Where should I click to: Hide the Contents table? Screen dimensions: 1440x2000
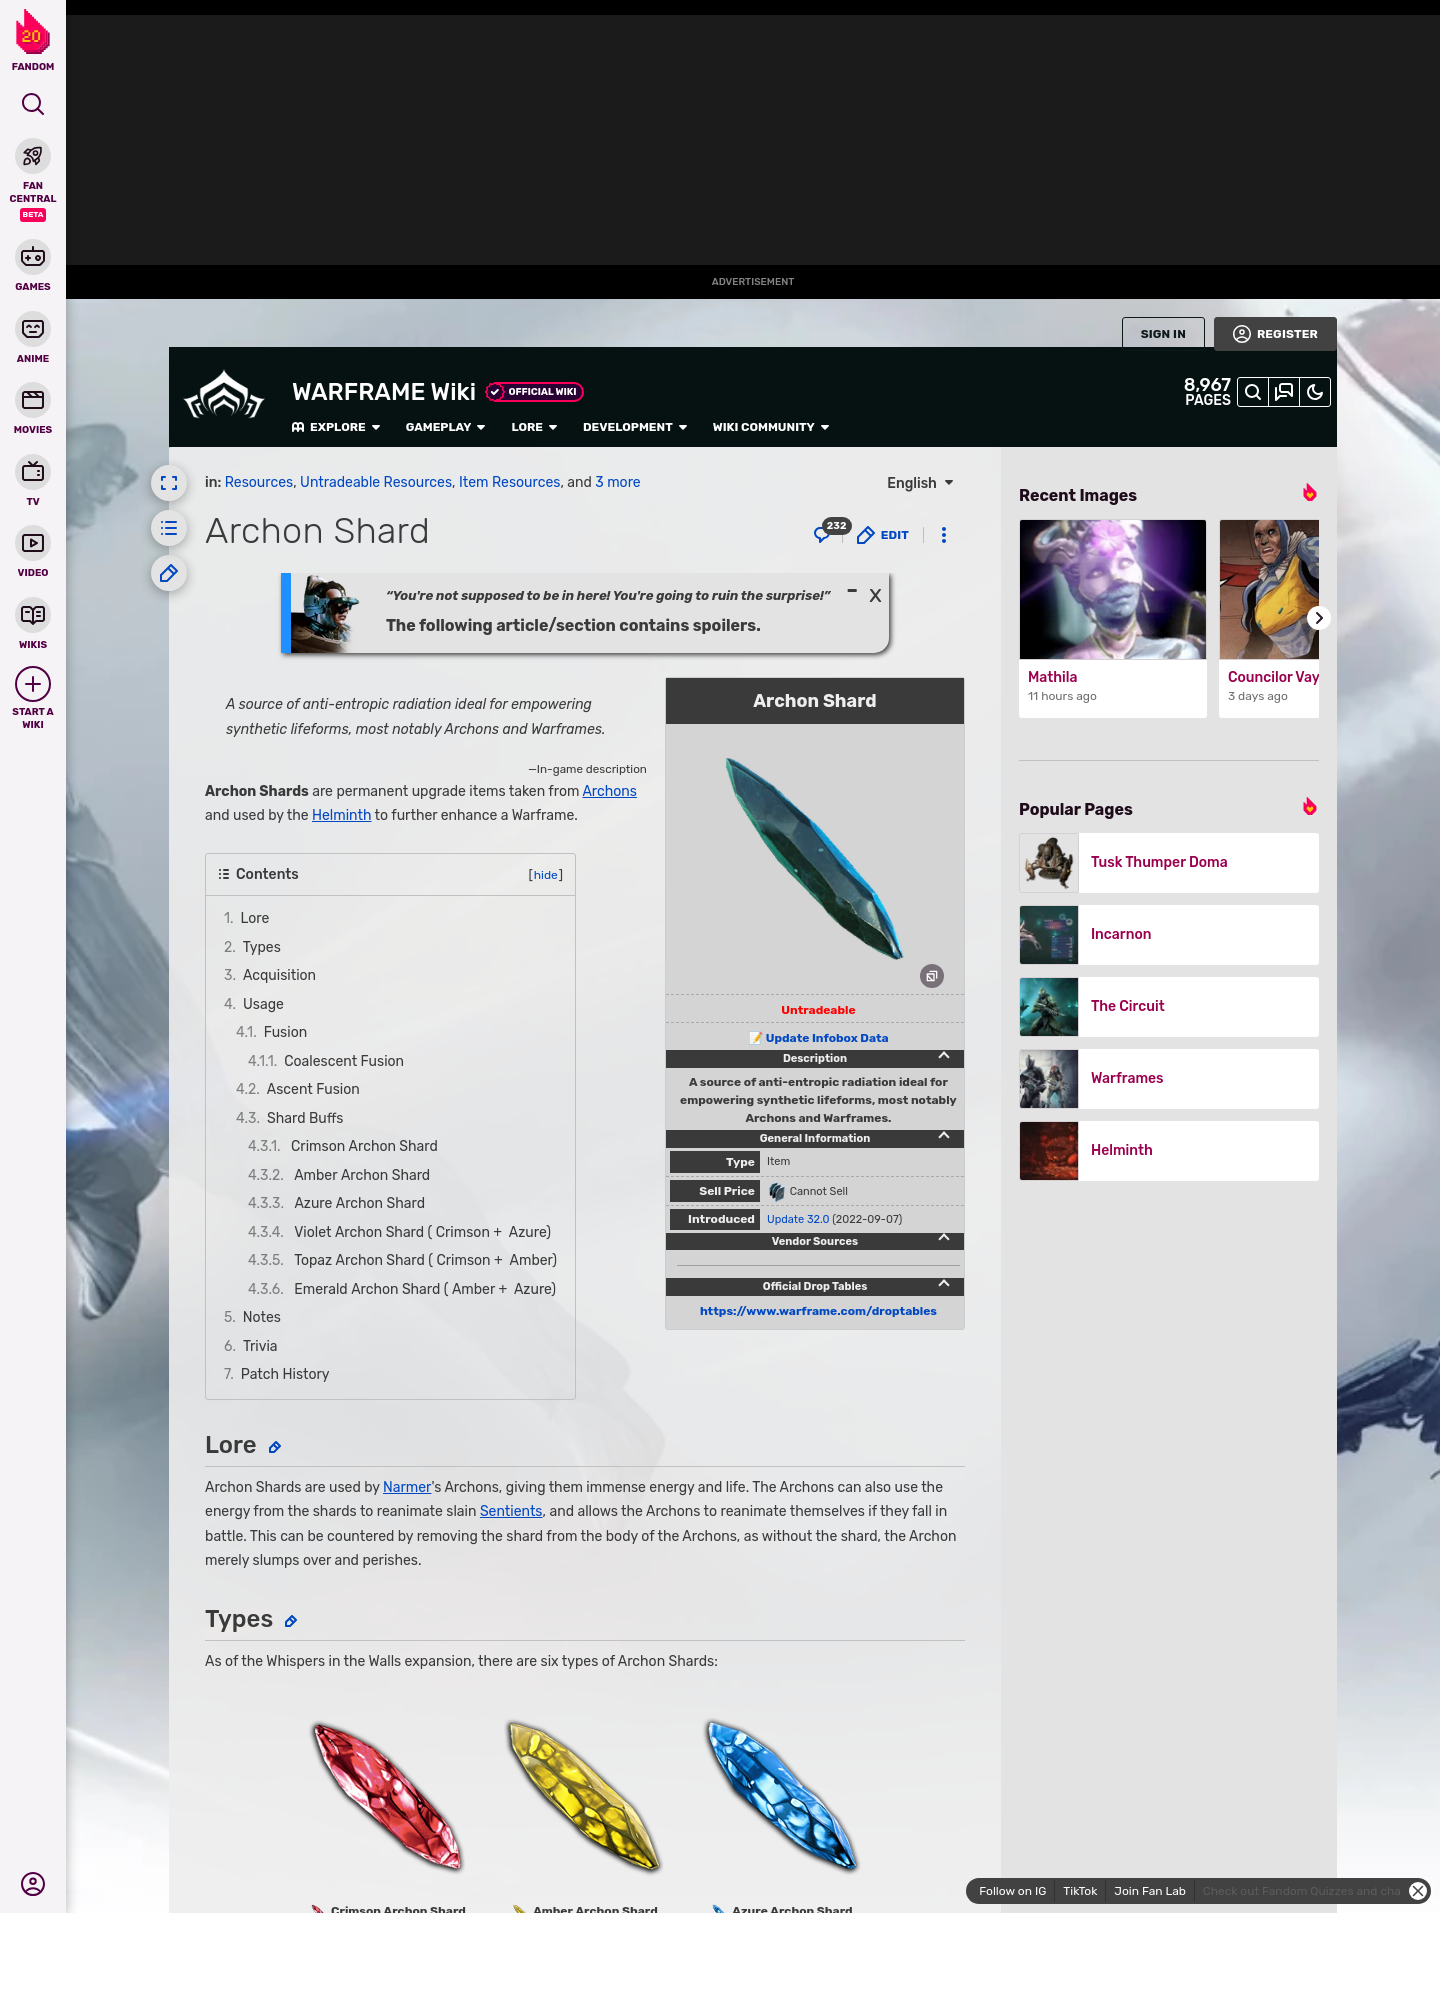(545, 875)
